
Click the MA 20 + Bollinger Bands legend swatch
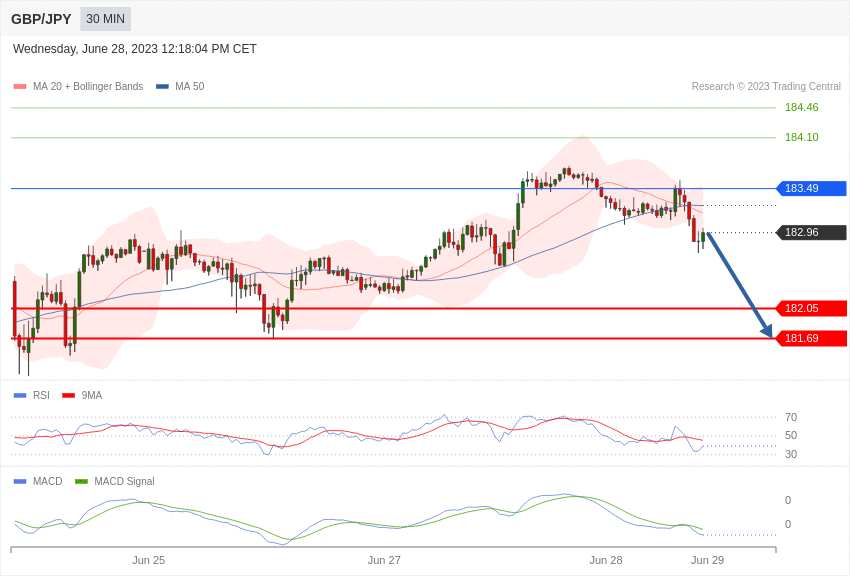[20, 87]
